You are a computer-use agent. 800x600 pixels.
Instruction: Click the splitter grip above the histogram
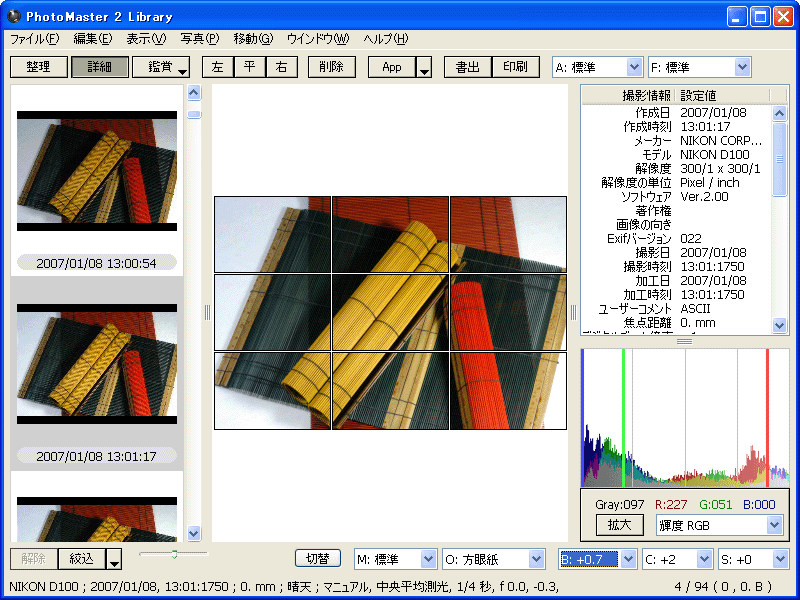(684, 341)
